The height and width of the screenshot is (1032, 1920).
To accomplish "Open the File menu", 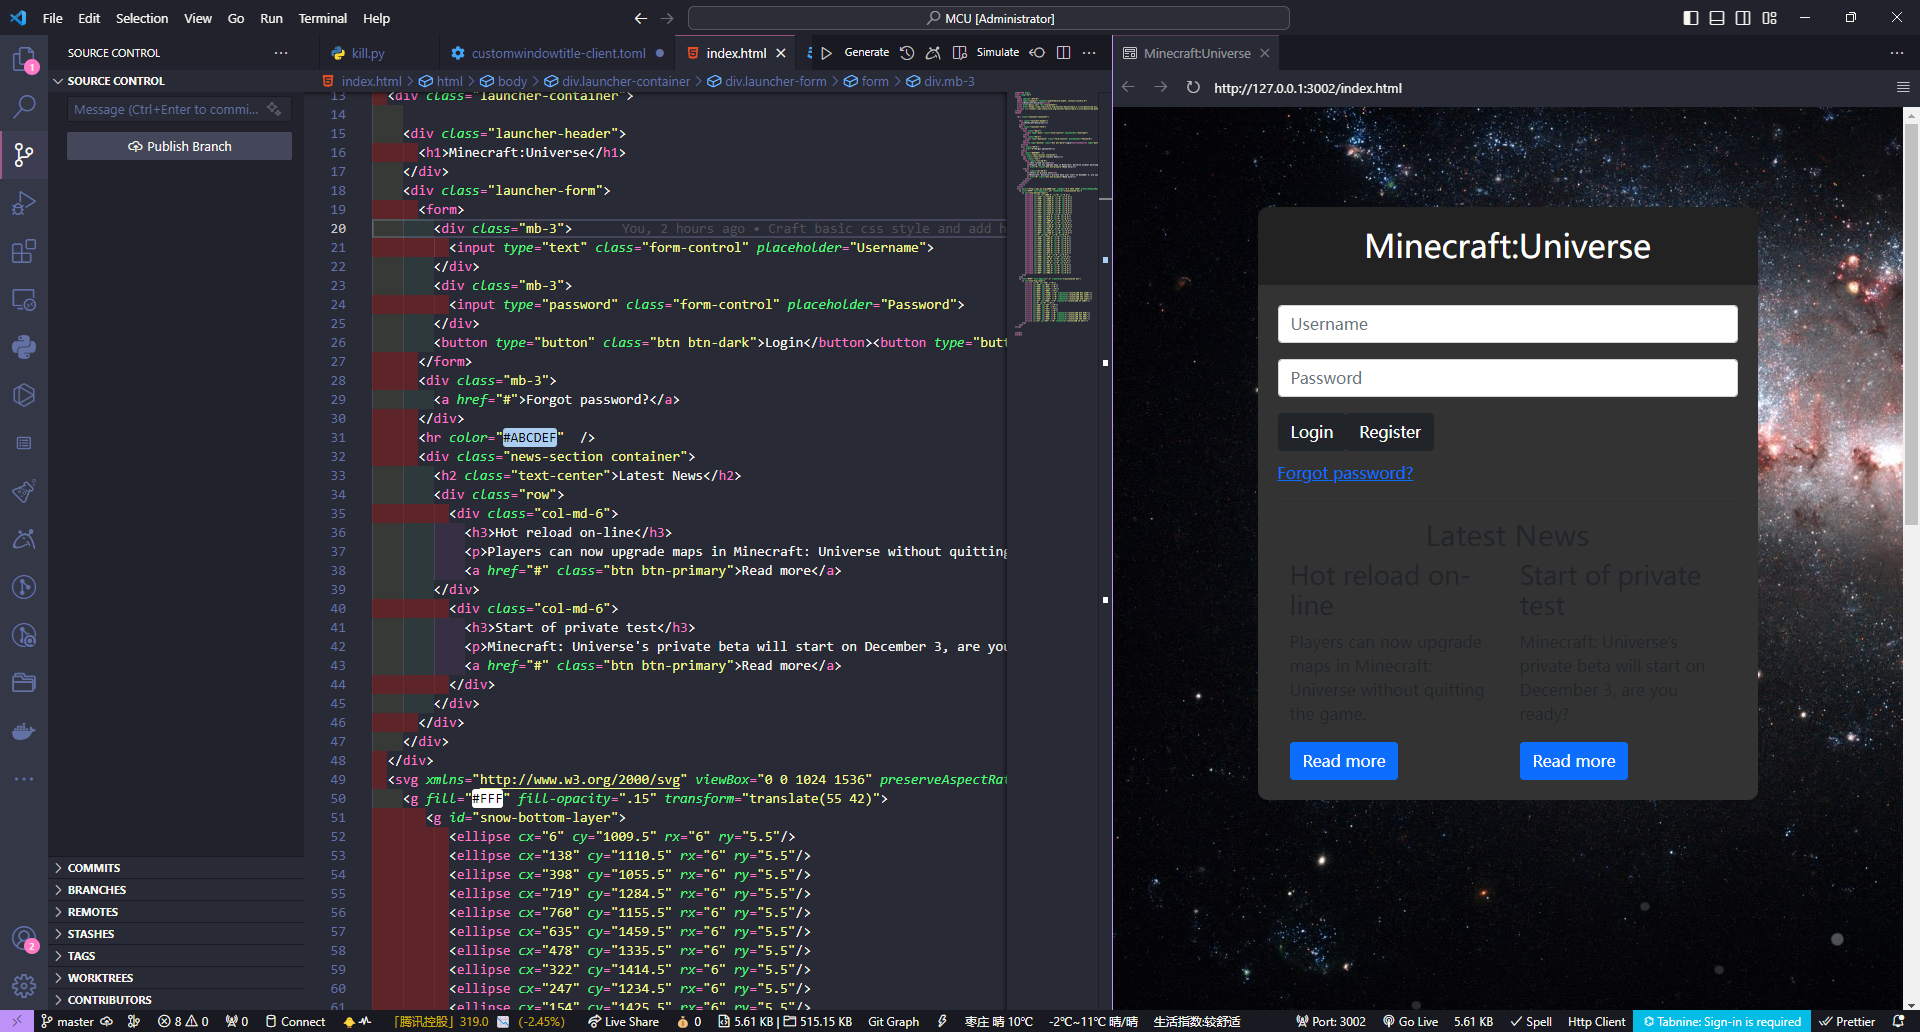I will click(x=53, y=18).
